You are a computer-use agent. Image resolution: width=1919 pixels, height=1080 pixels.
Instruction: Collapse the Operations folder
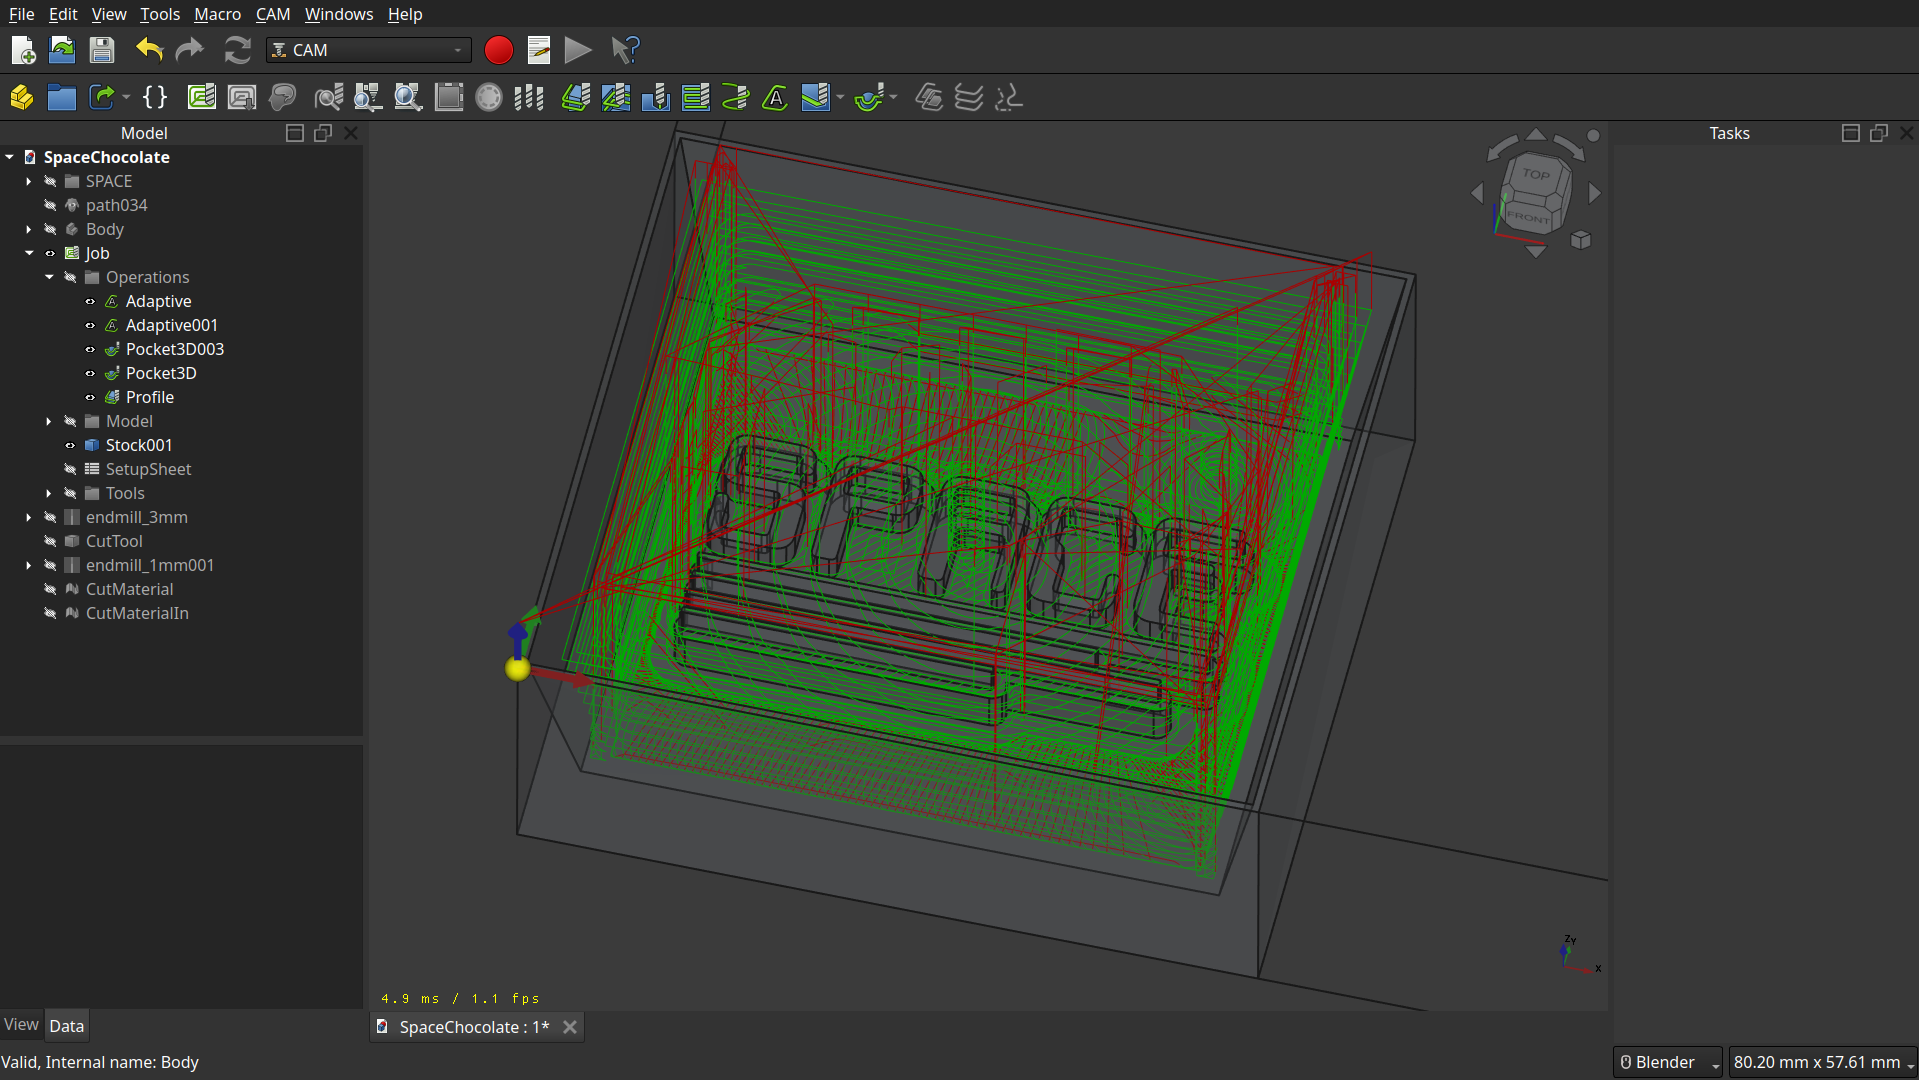pyautogui.click(x=49, y=277)
